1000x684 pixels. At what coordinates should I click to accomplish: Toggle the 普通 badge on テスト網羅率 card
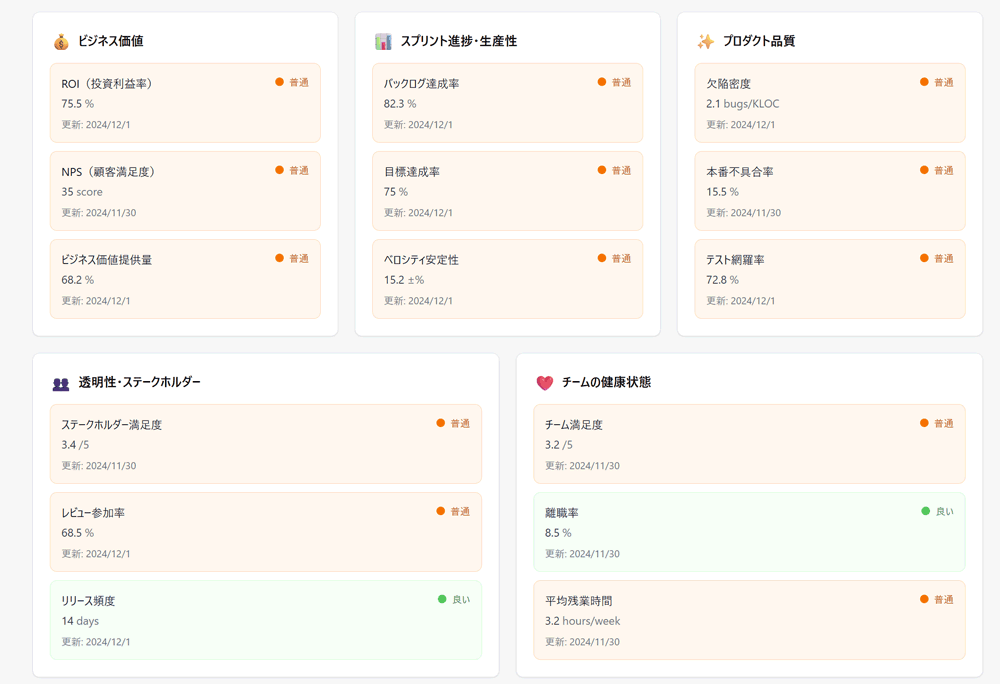click(x=936, y=258)
